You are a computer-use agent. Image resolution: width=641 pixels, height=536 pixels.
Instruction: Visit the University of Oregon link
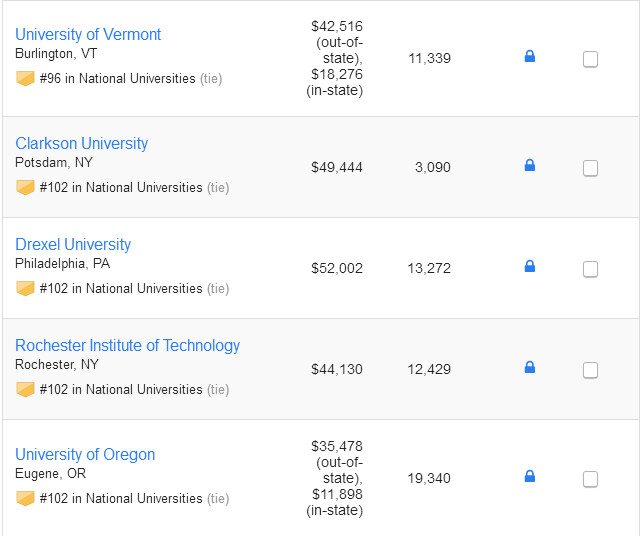click(x=85, y=454)
